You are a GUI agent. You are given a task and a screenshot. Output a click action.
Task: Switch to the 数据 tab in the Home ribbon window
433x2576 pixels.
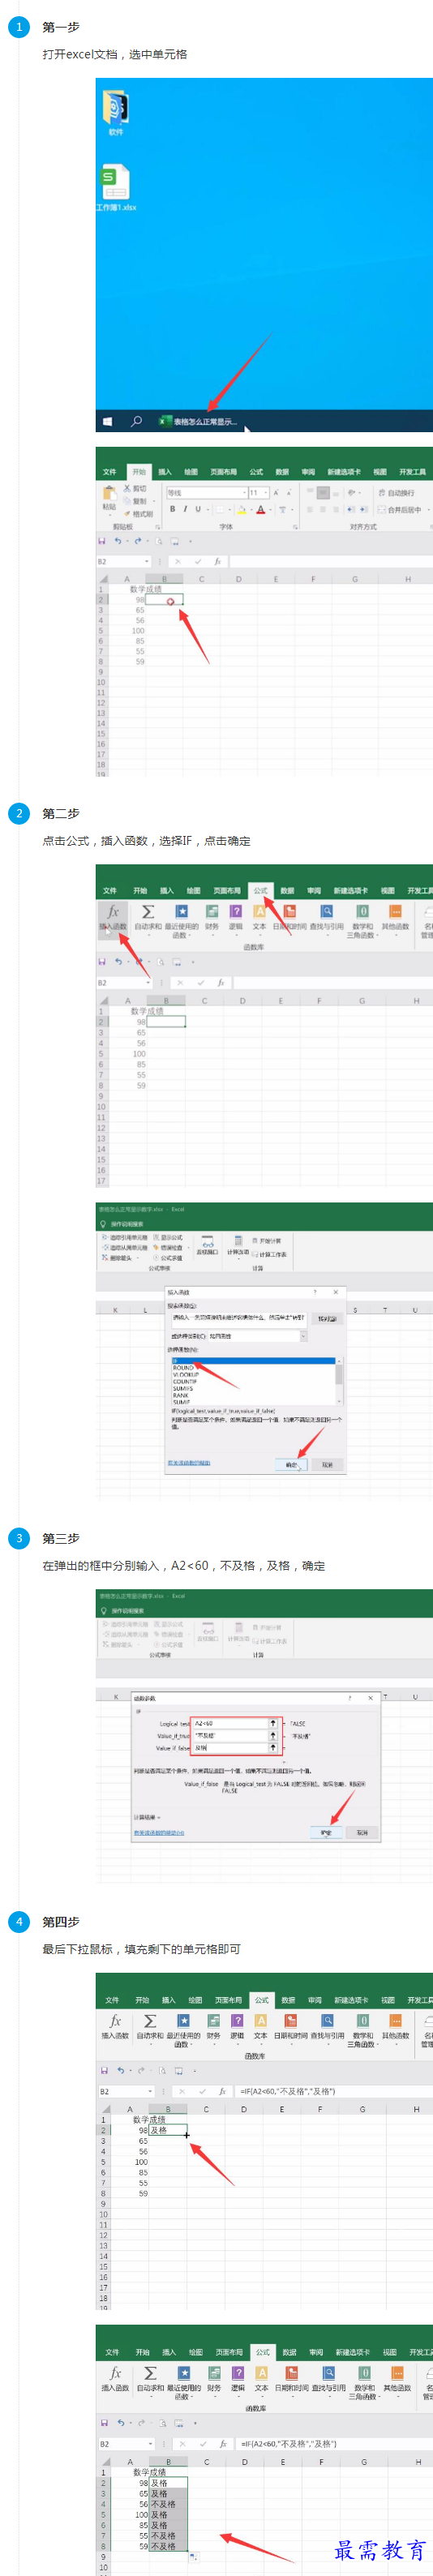[282, 472]
